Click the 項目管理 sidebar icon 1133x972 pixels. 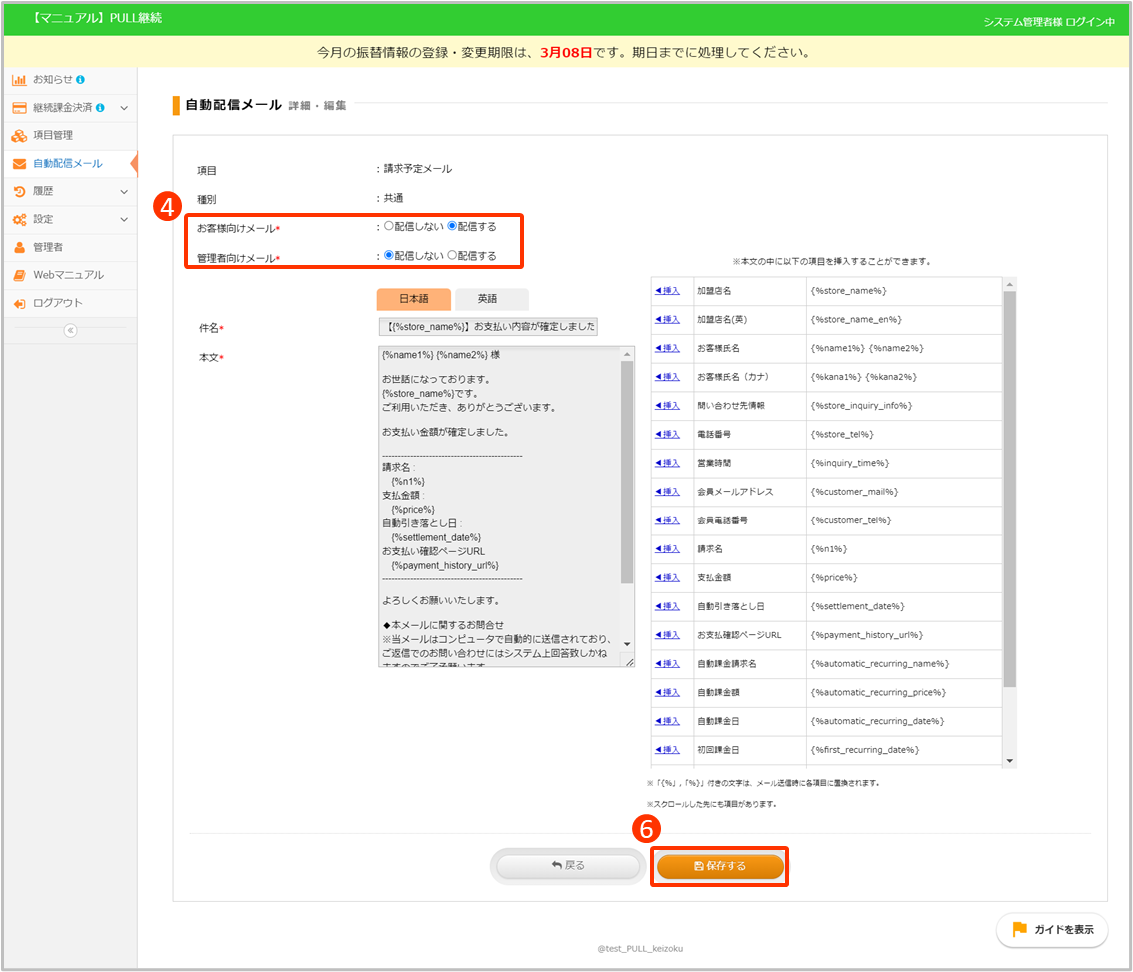pos(19,135)
